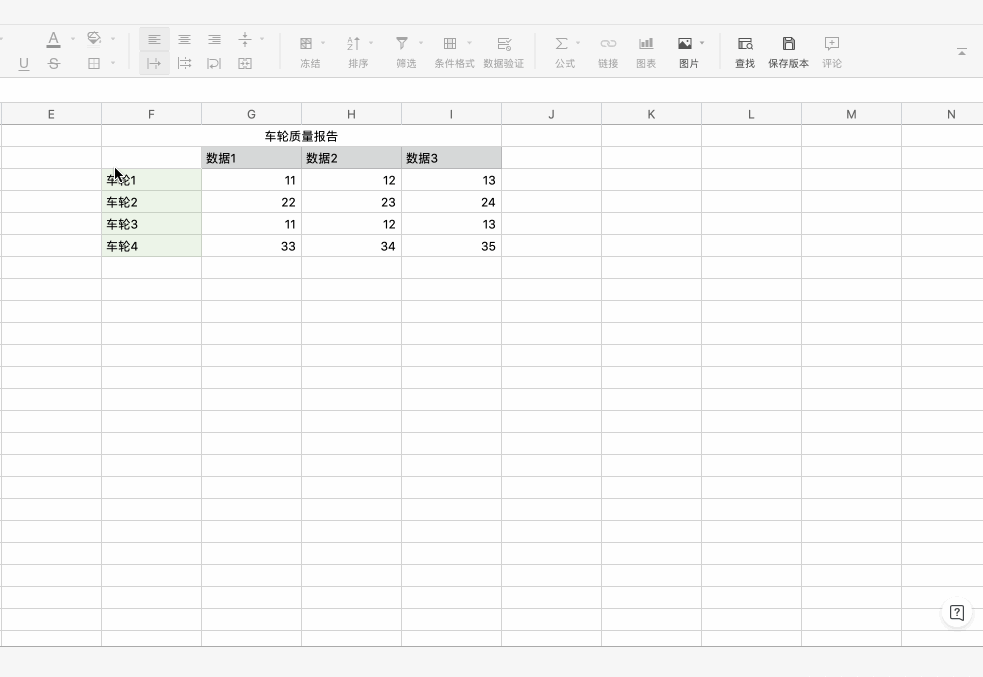Click the 筛选 filter funnel icon
Screen dimensions: 983x677
402,43
